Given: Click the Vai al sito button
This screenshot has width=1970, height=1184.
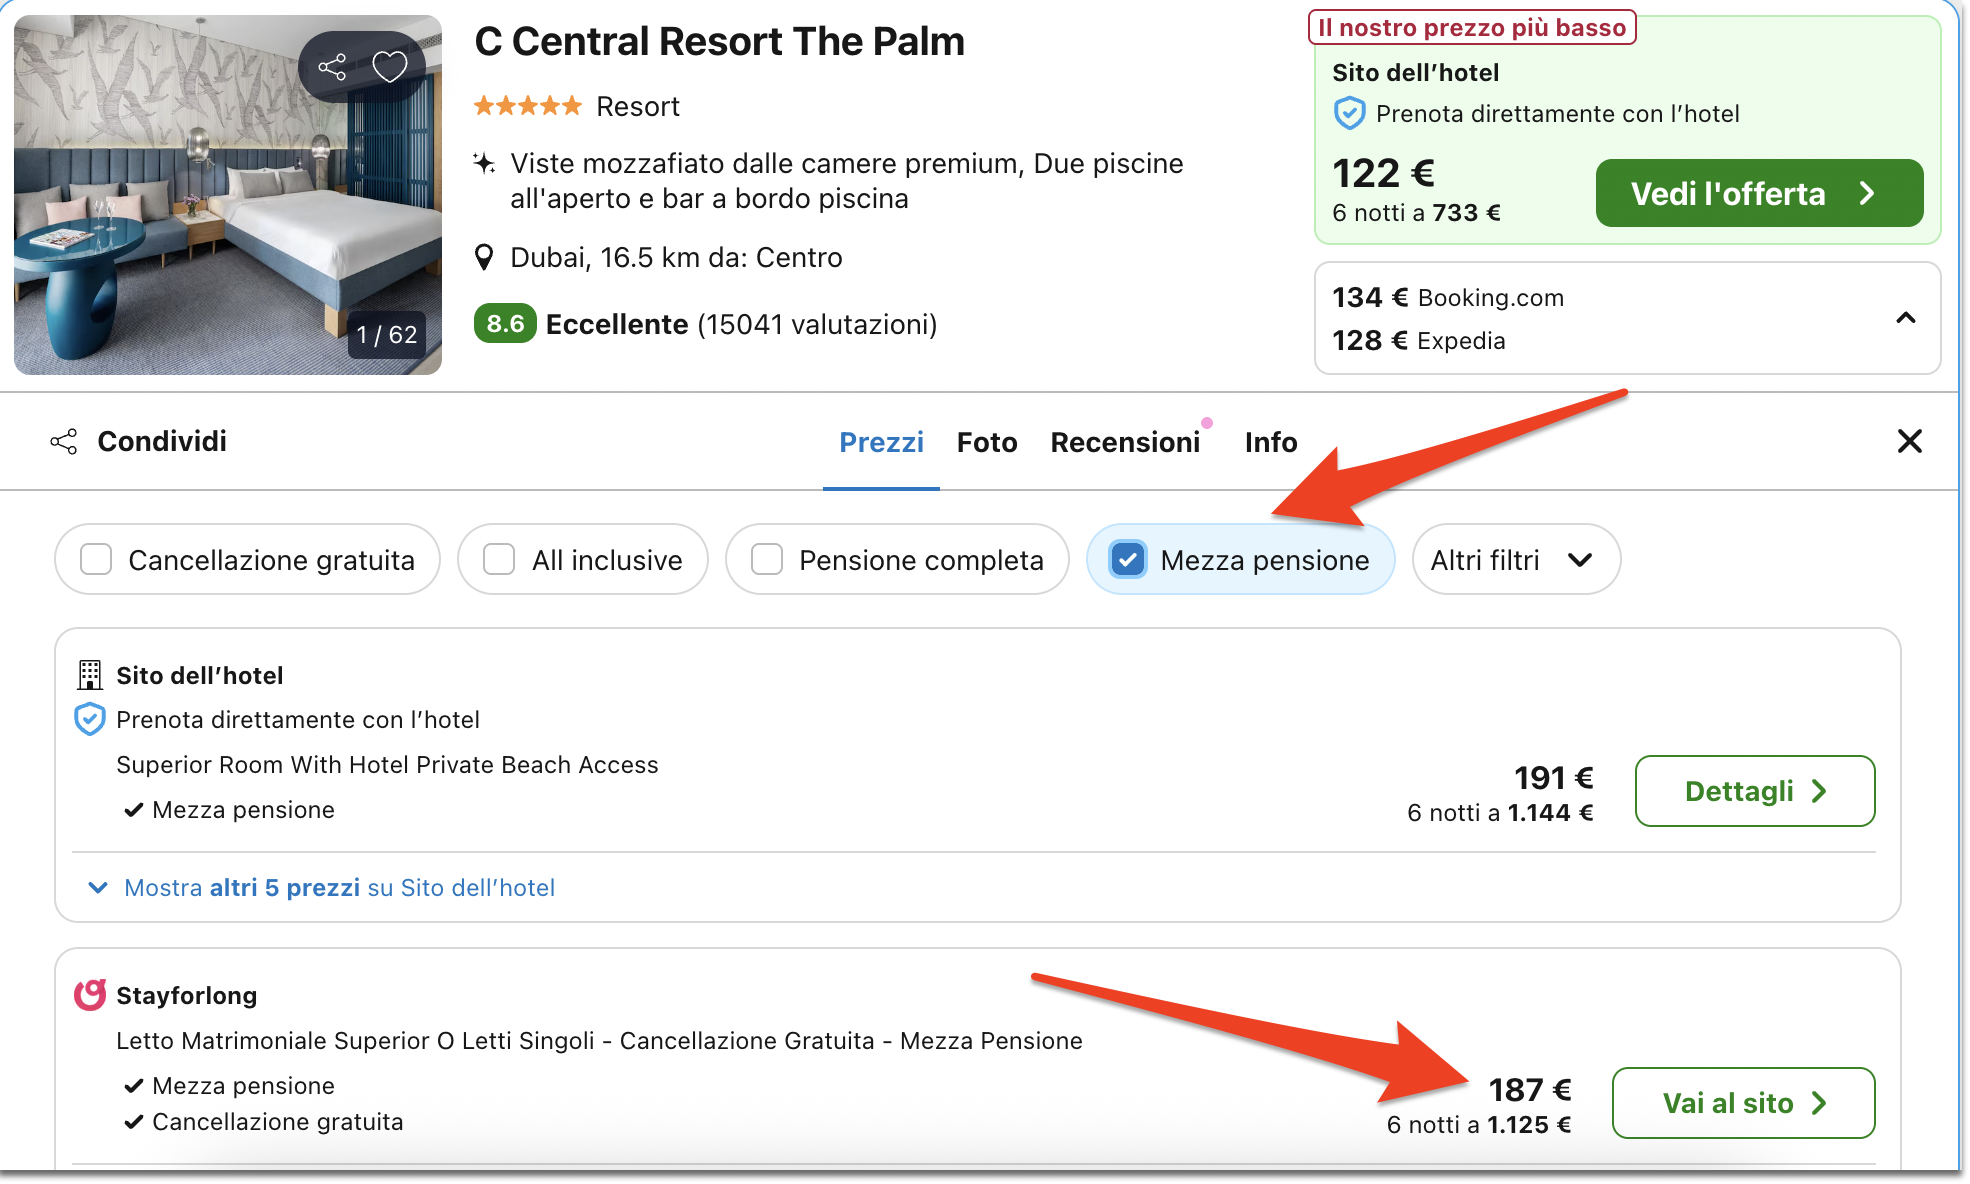Looking at the screenshot, I should 1743,1103.
